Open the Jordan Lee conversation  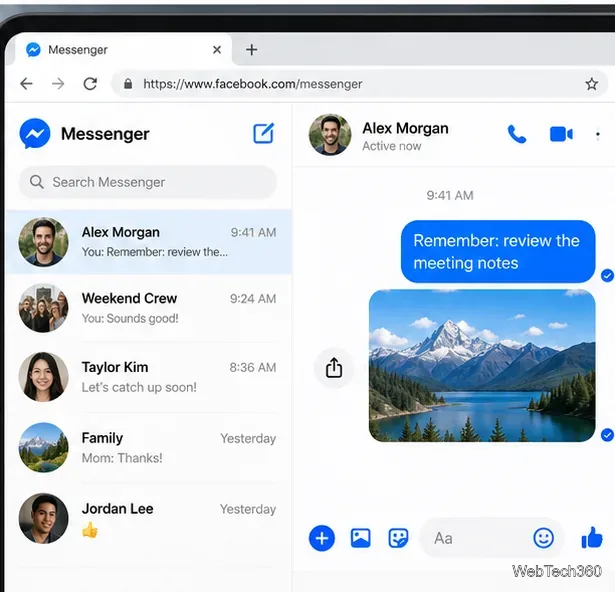149,518
